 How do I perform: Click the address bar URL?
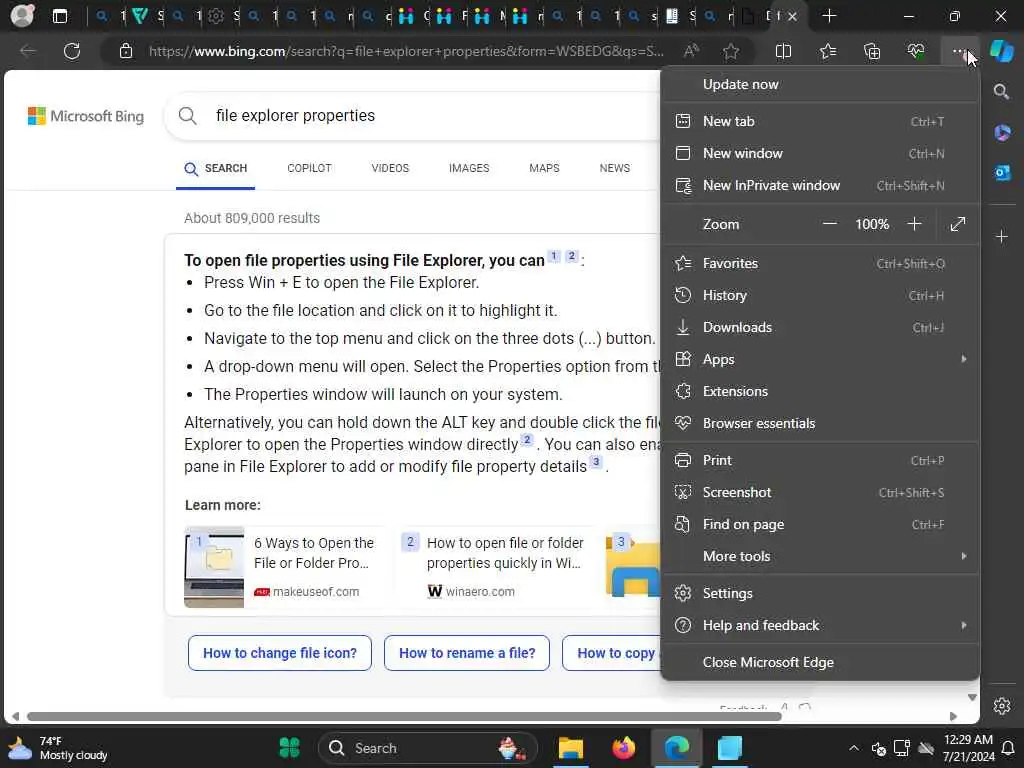(406, 51)
